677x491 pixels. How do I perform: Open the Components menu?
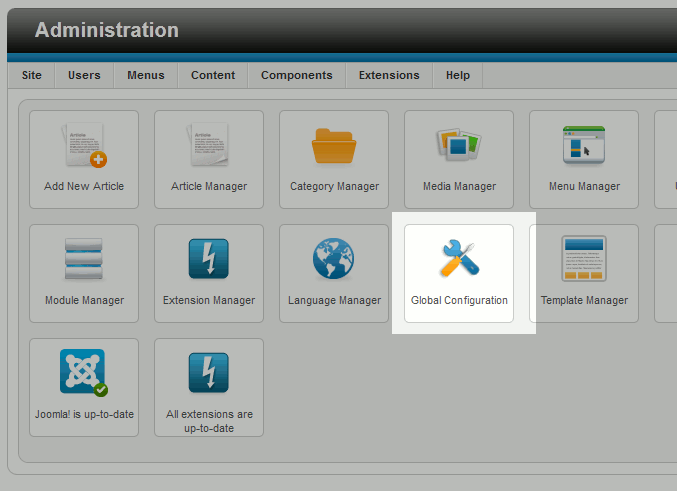(x=297, y=75)
